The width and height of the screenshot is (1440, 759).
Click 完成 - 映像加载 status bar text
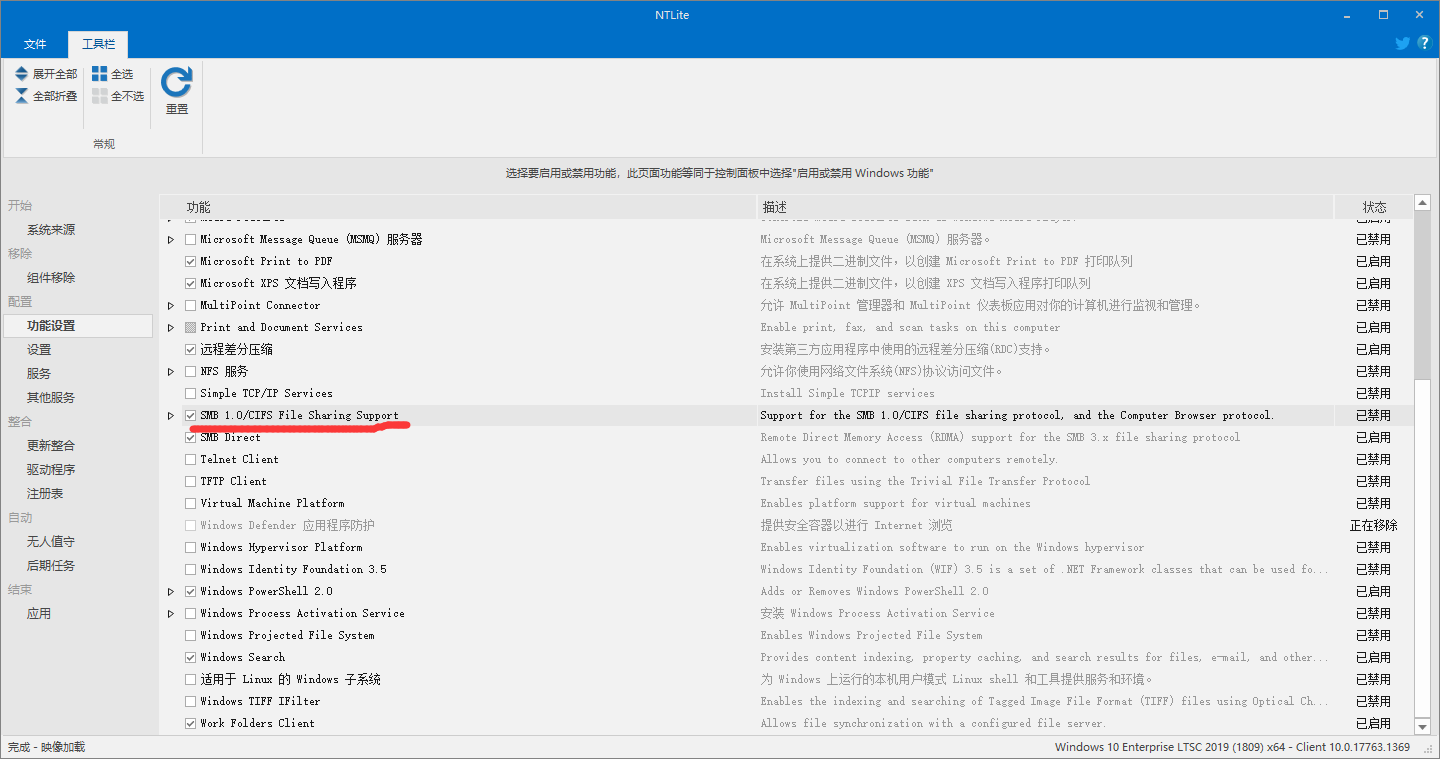coord(46,748)
